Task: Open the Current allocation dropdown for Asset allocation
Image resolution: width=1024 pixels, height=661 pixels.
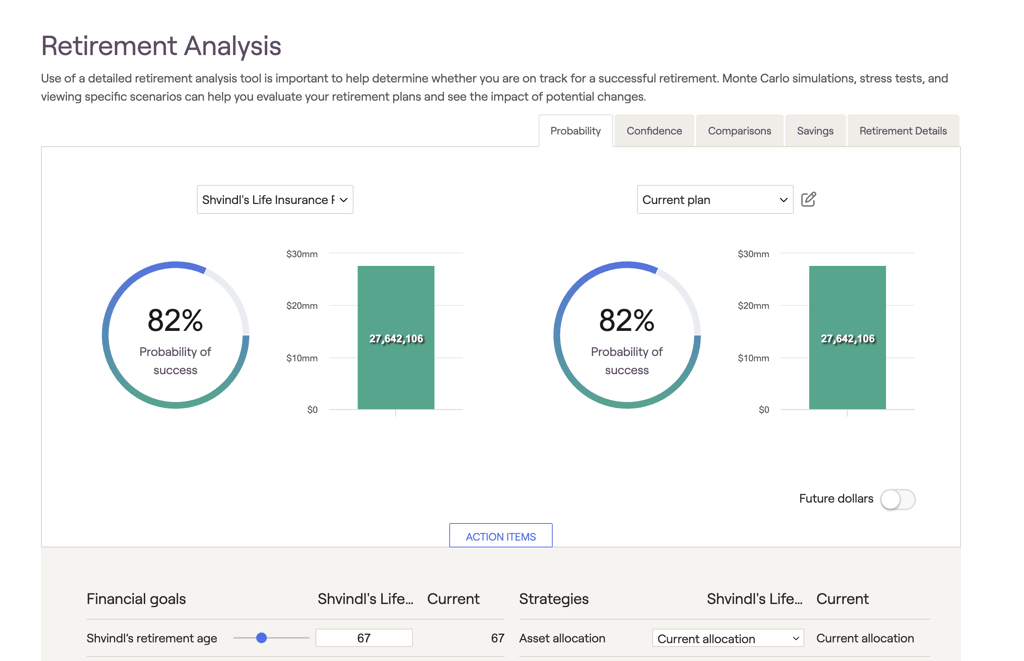Action: point(727,638)
